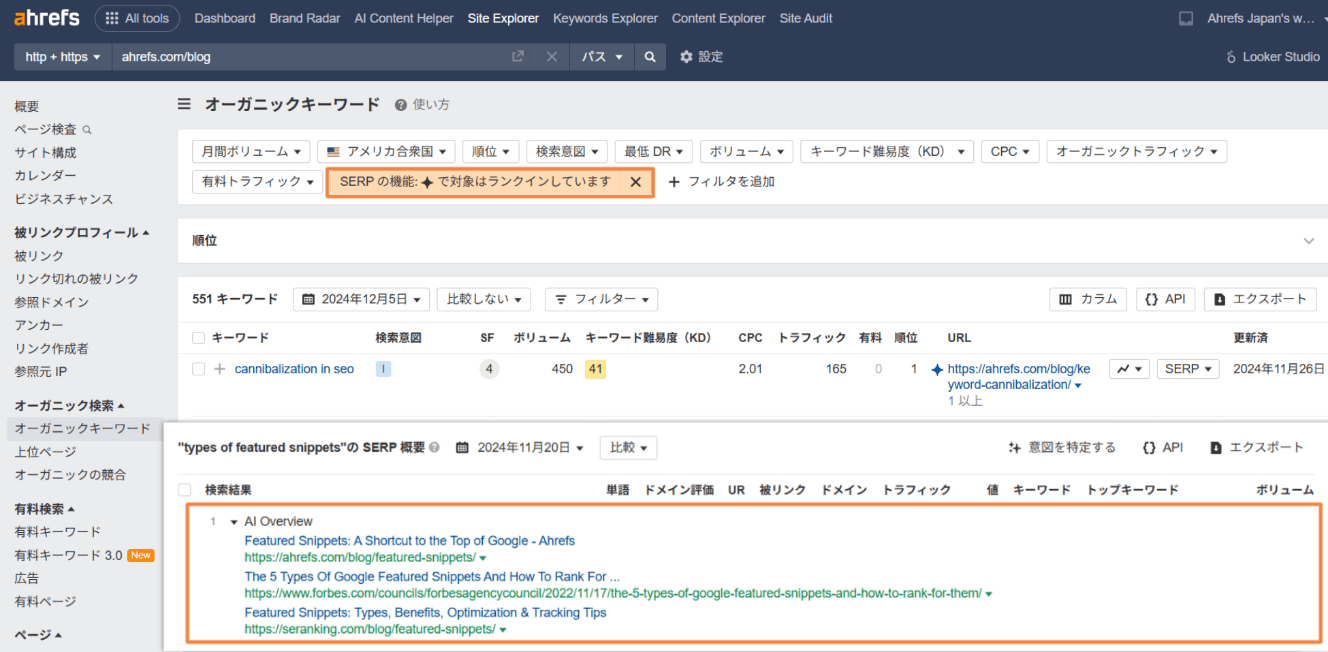Click the API icon above the keyword table
The width and height of the screenshot is (1328, 652).
click(x=1165, y=298)
